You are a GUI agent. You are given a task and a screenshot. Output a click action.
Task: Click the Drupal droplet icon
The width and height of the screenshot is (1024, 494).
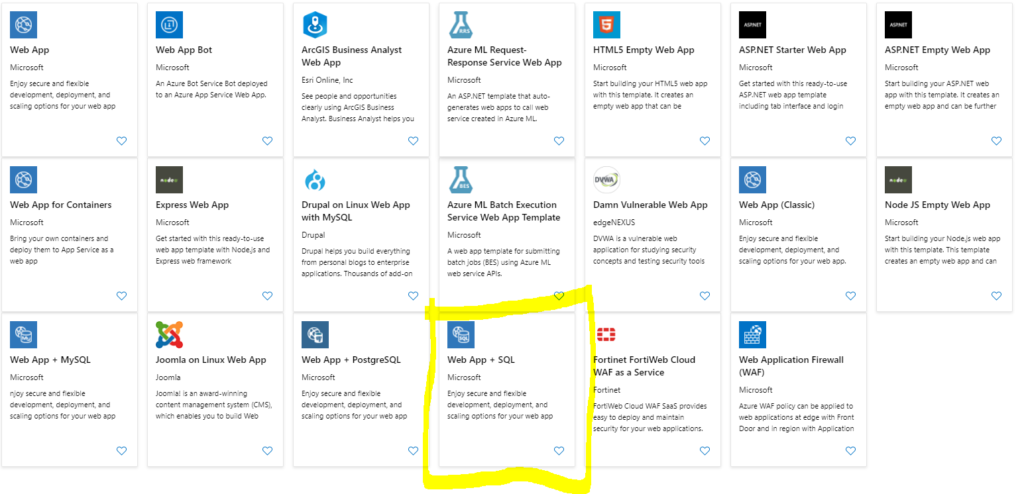315,180
